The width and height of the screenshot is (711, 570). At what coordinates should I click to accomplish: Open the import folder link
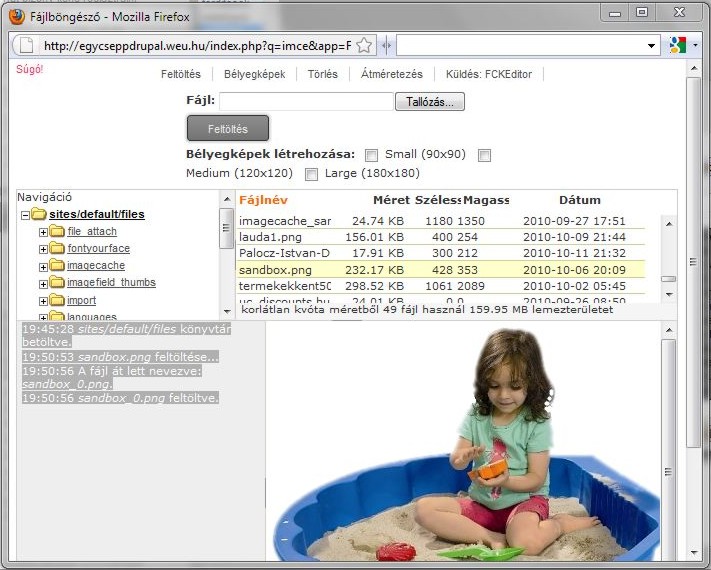[82, 300]
